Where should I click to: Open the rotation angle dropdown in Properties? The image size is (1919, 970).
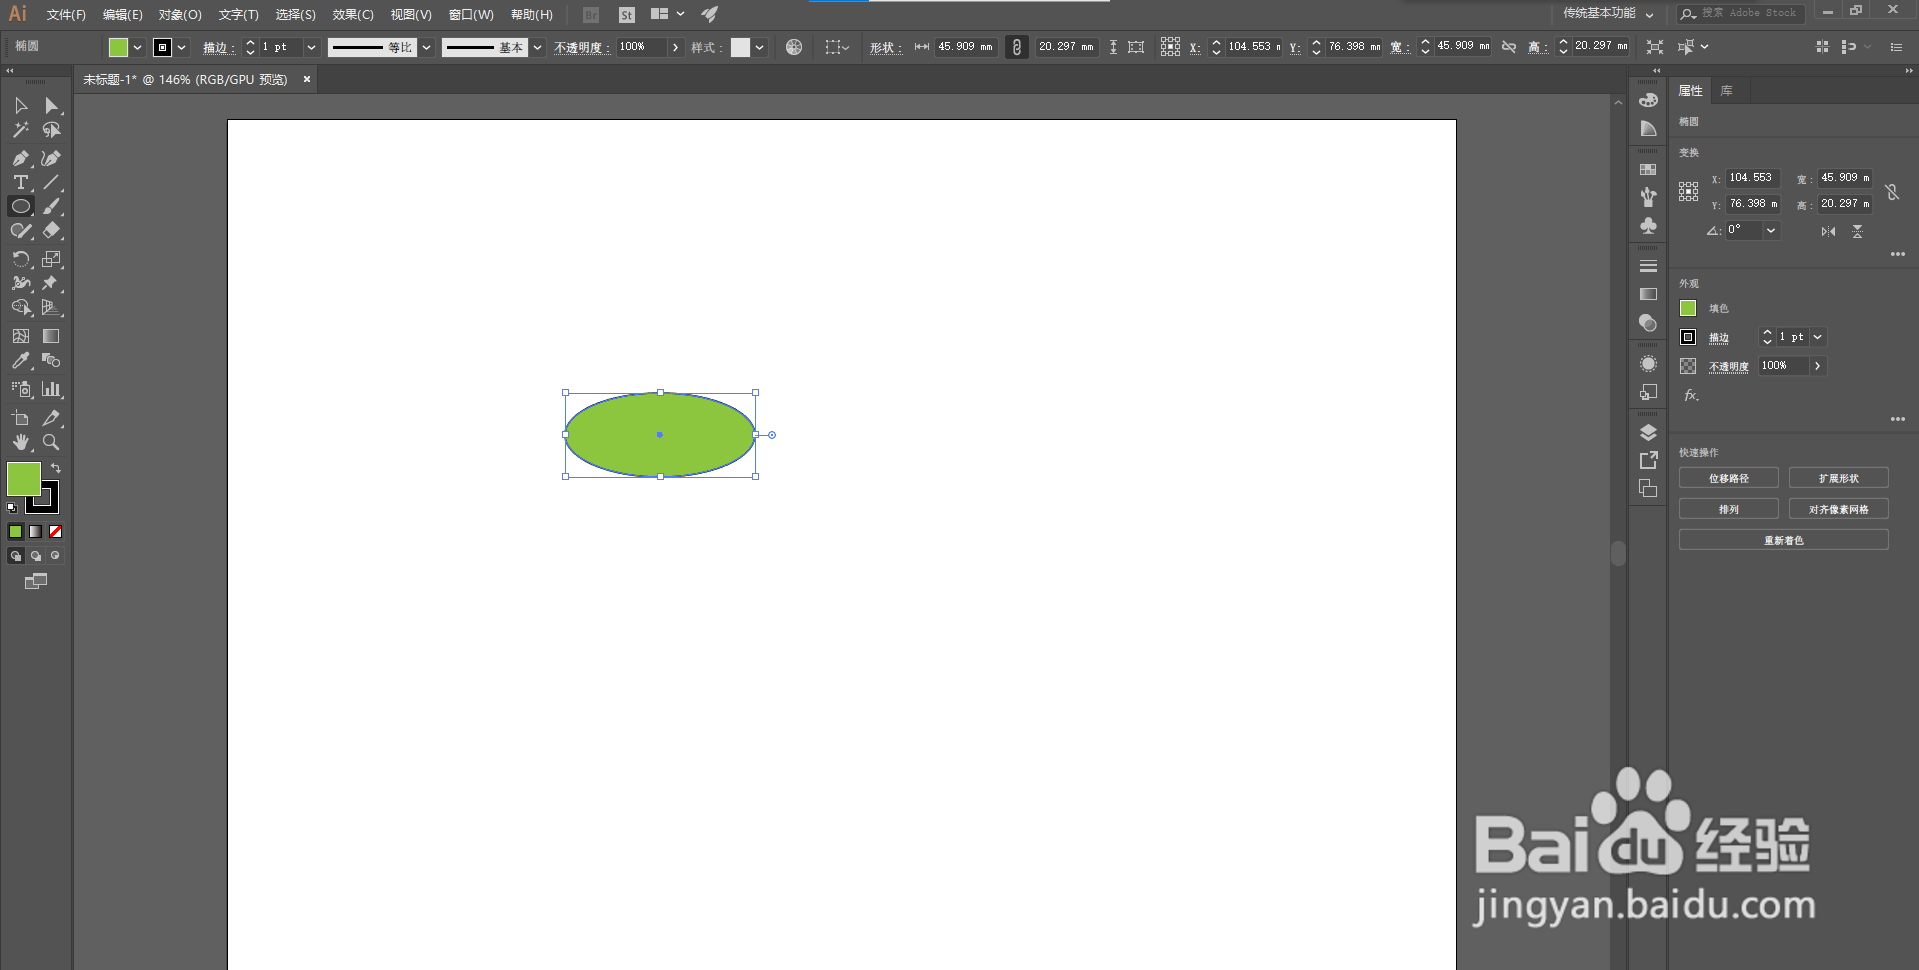(x=1771, y=230)
